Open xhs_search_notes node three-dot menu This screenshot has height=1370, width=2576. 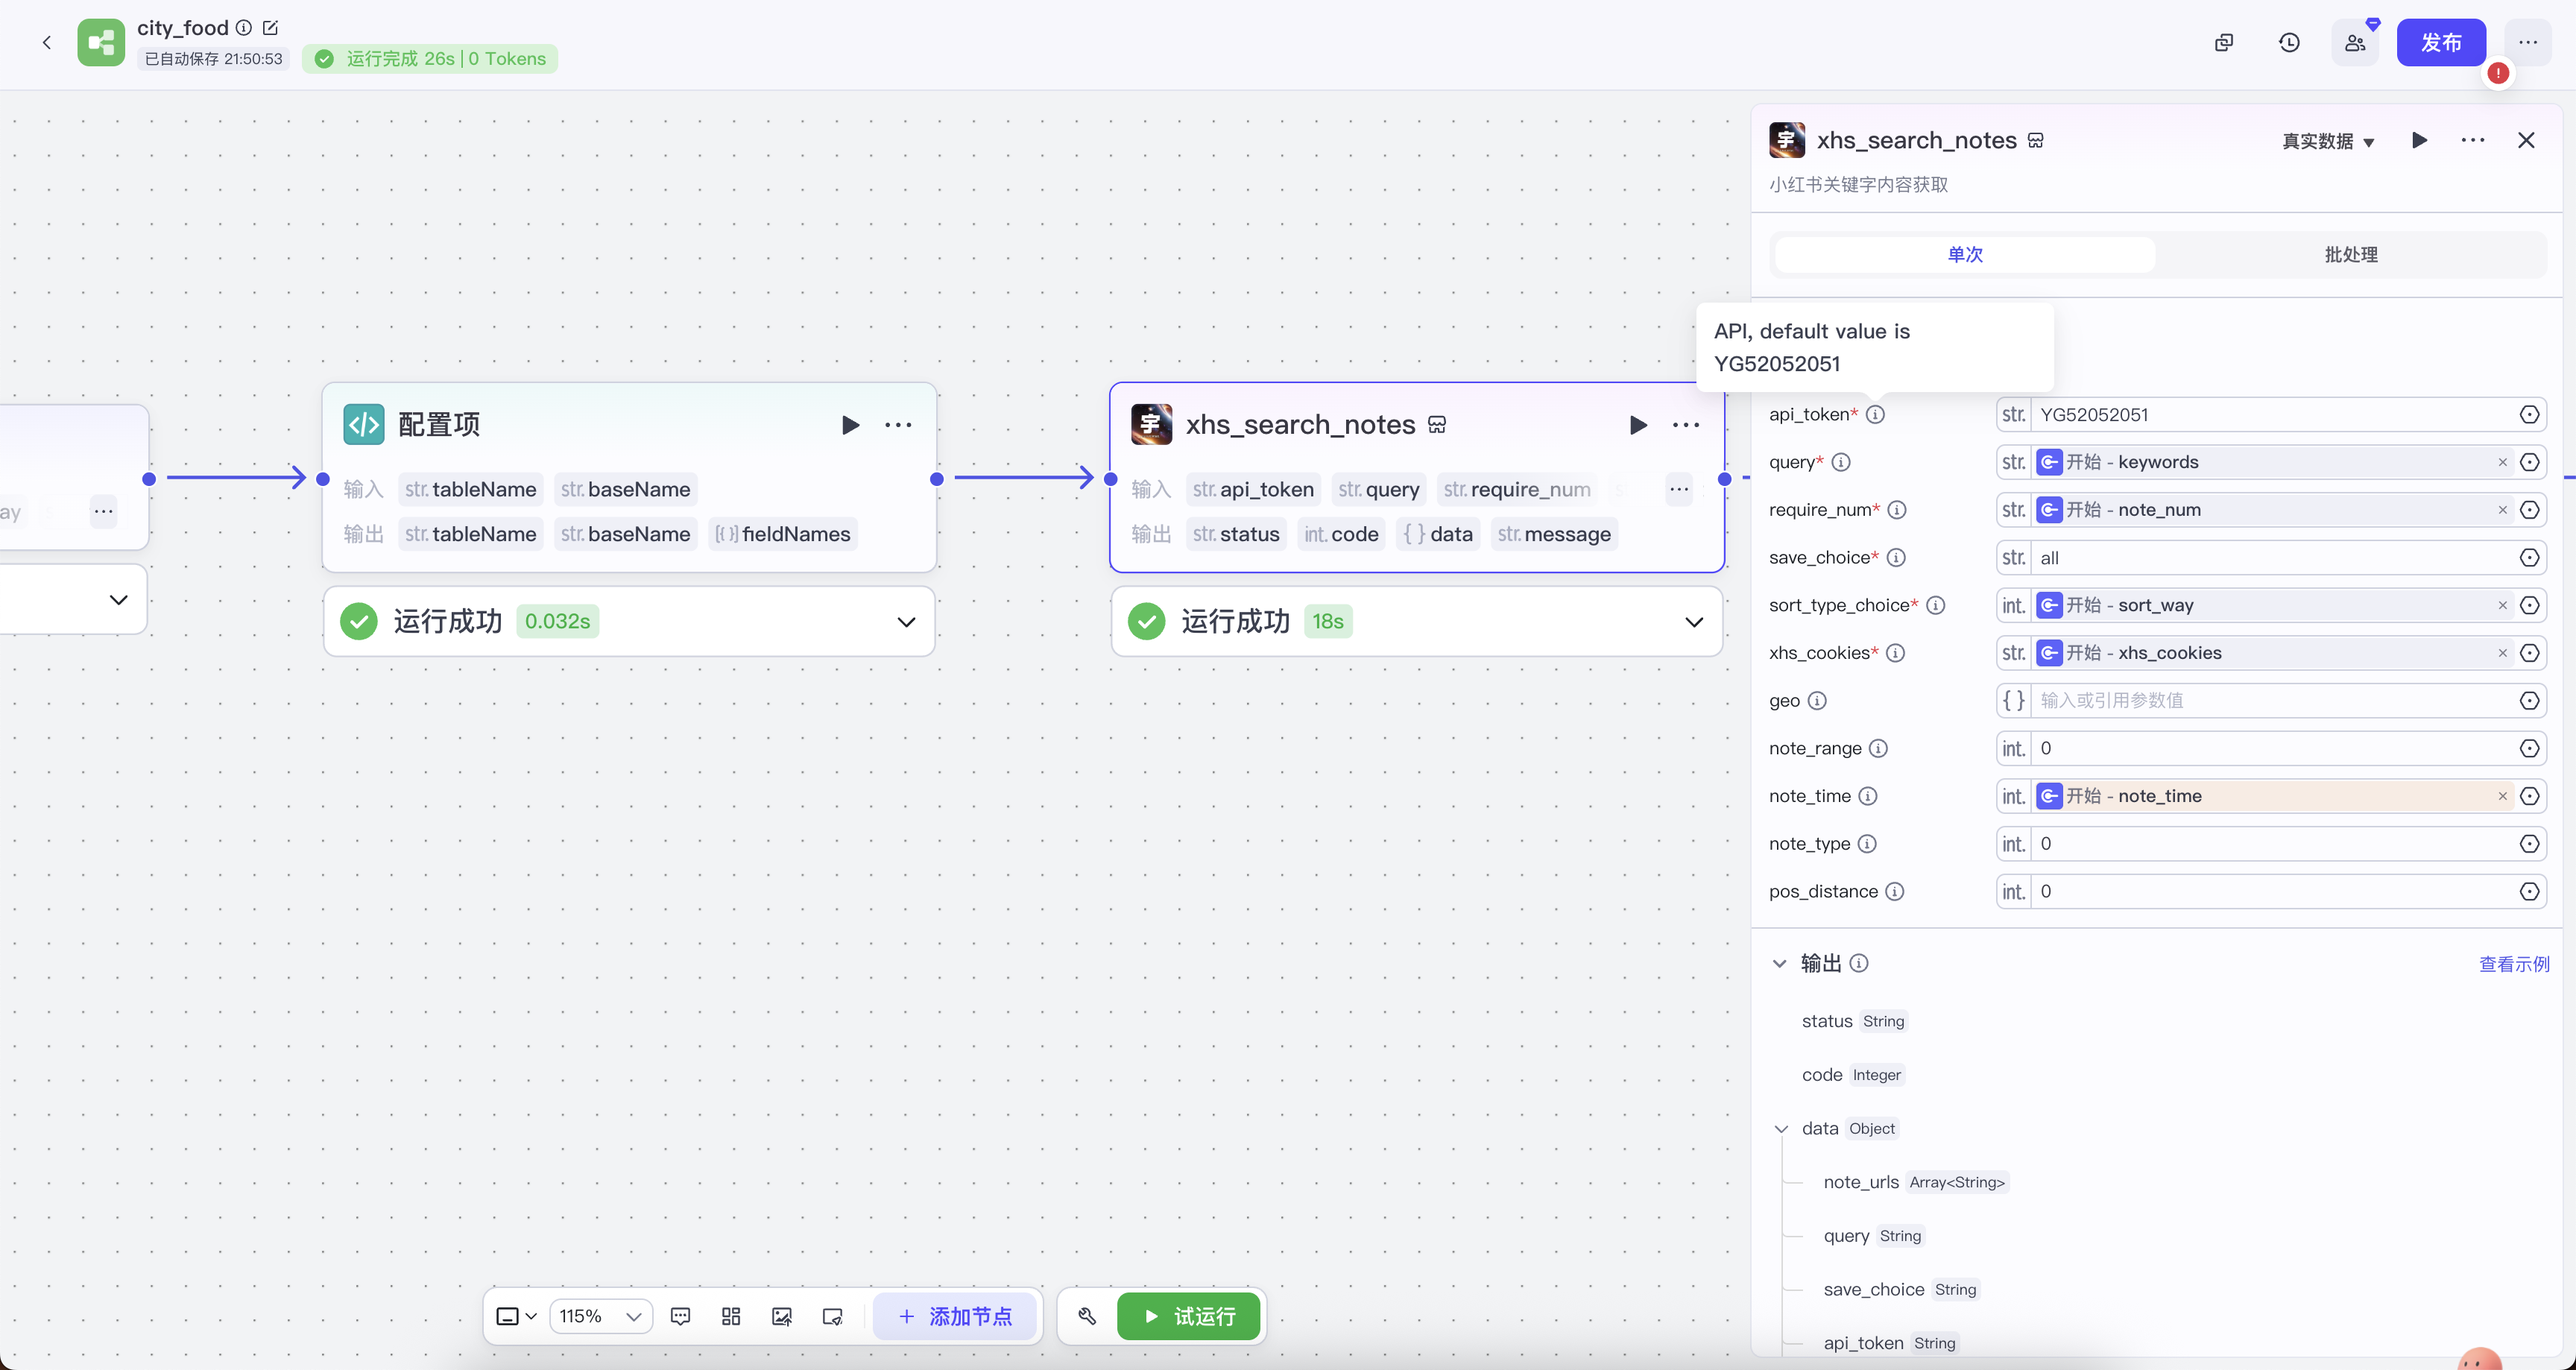pos(1686,425)
